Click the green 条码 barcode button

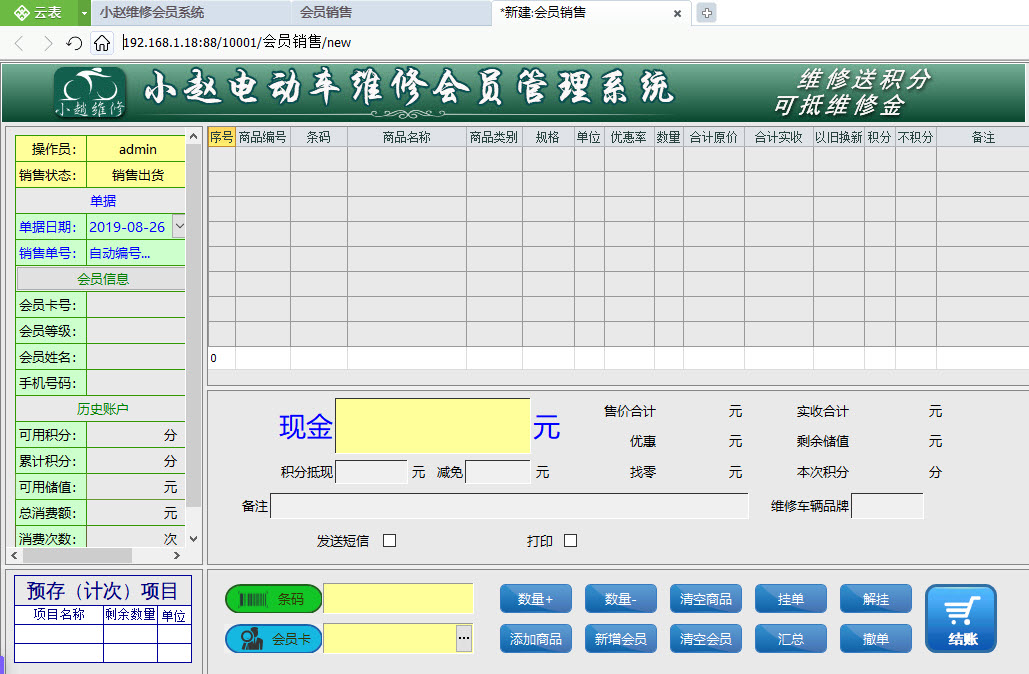pyautogui.click(x=273, y=599)
